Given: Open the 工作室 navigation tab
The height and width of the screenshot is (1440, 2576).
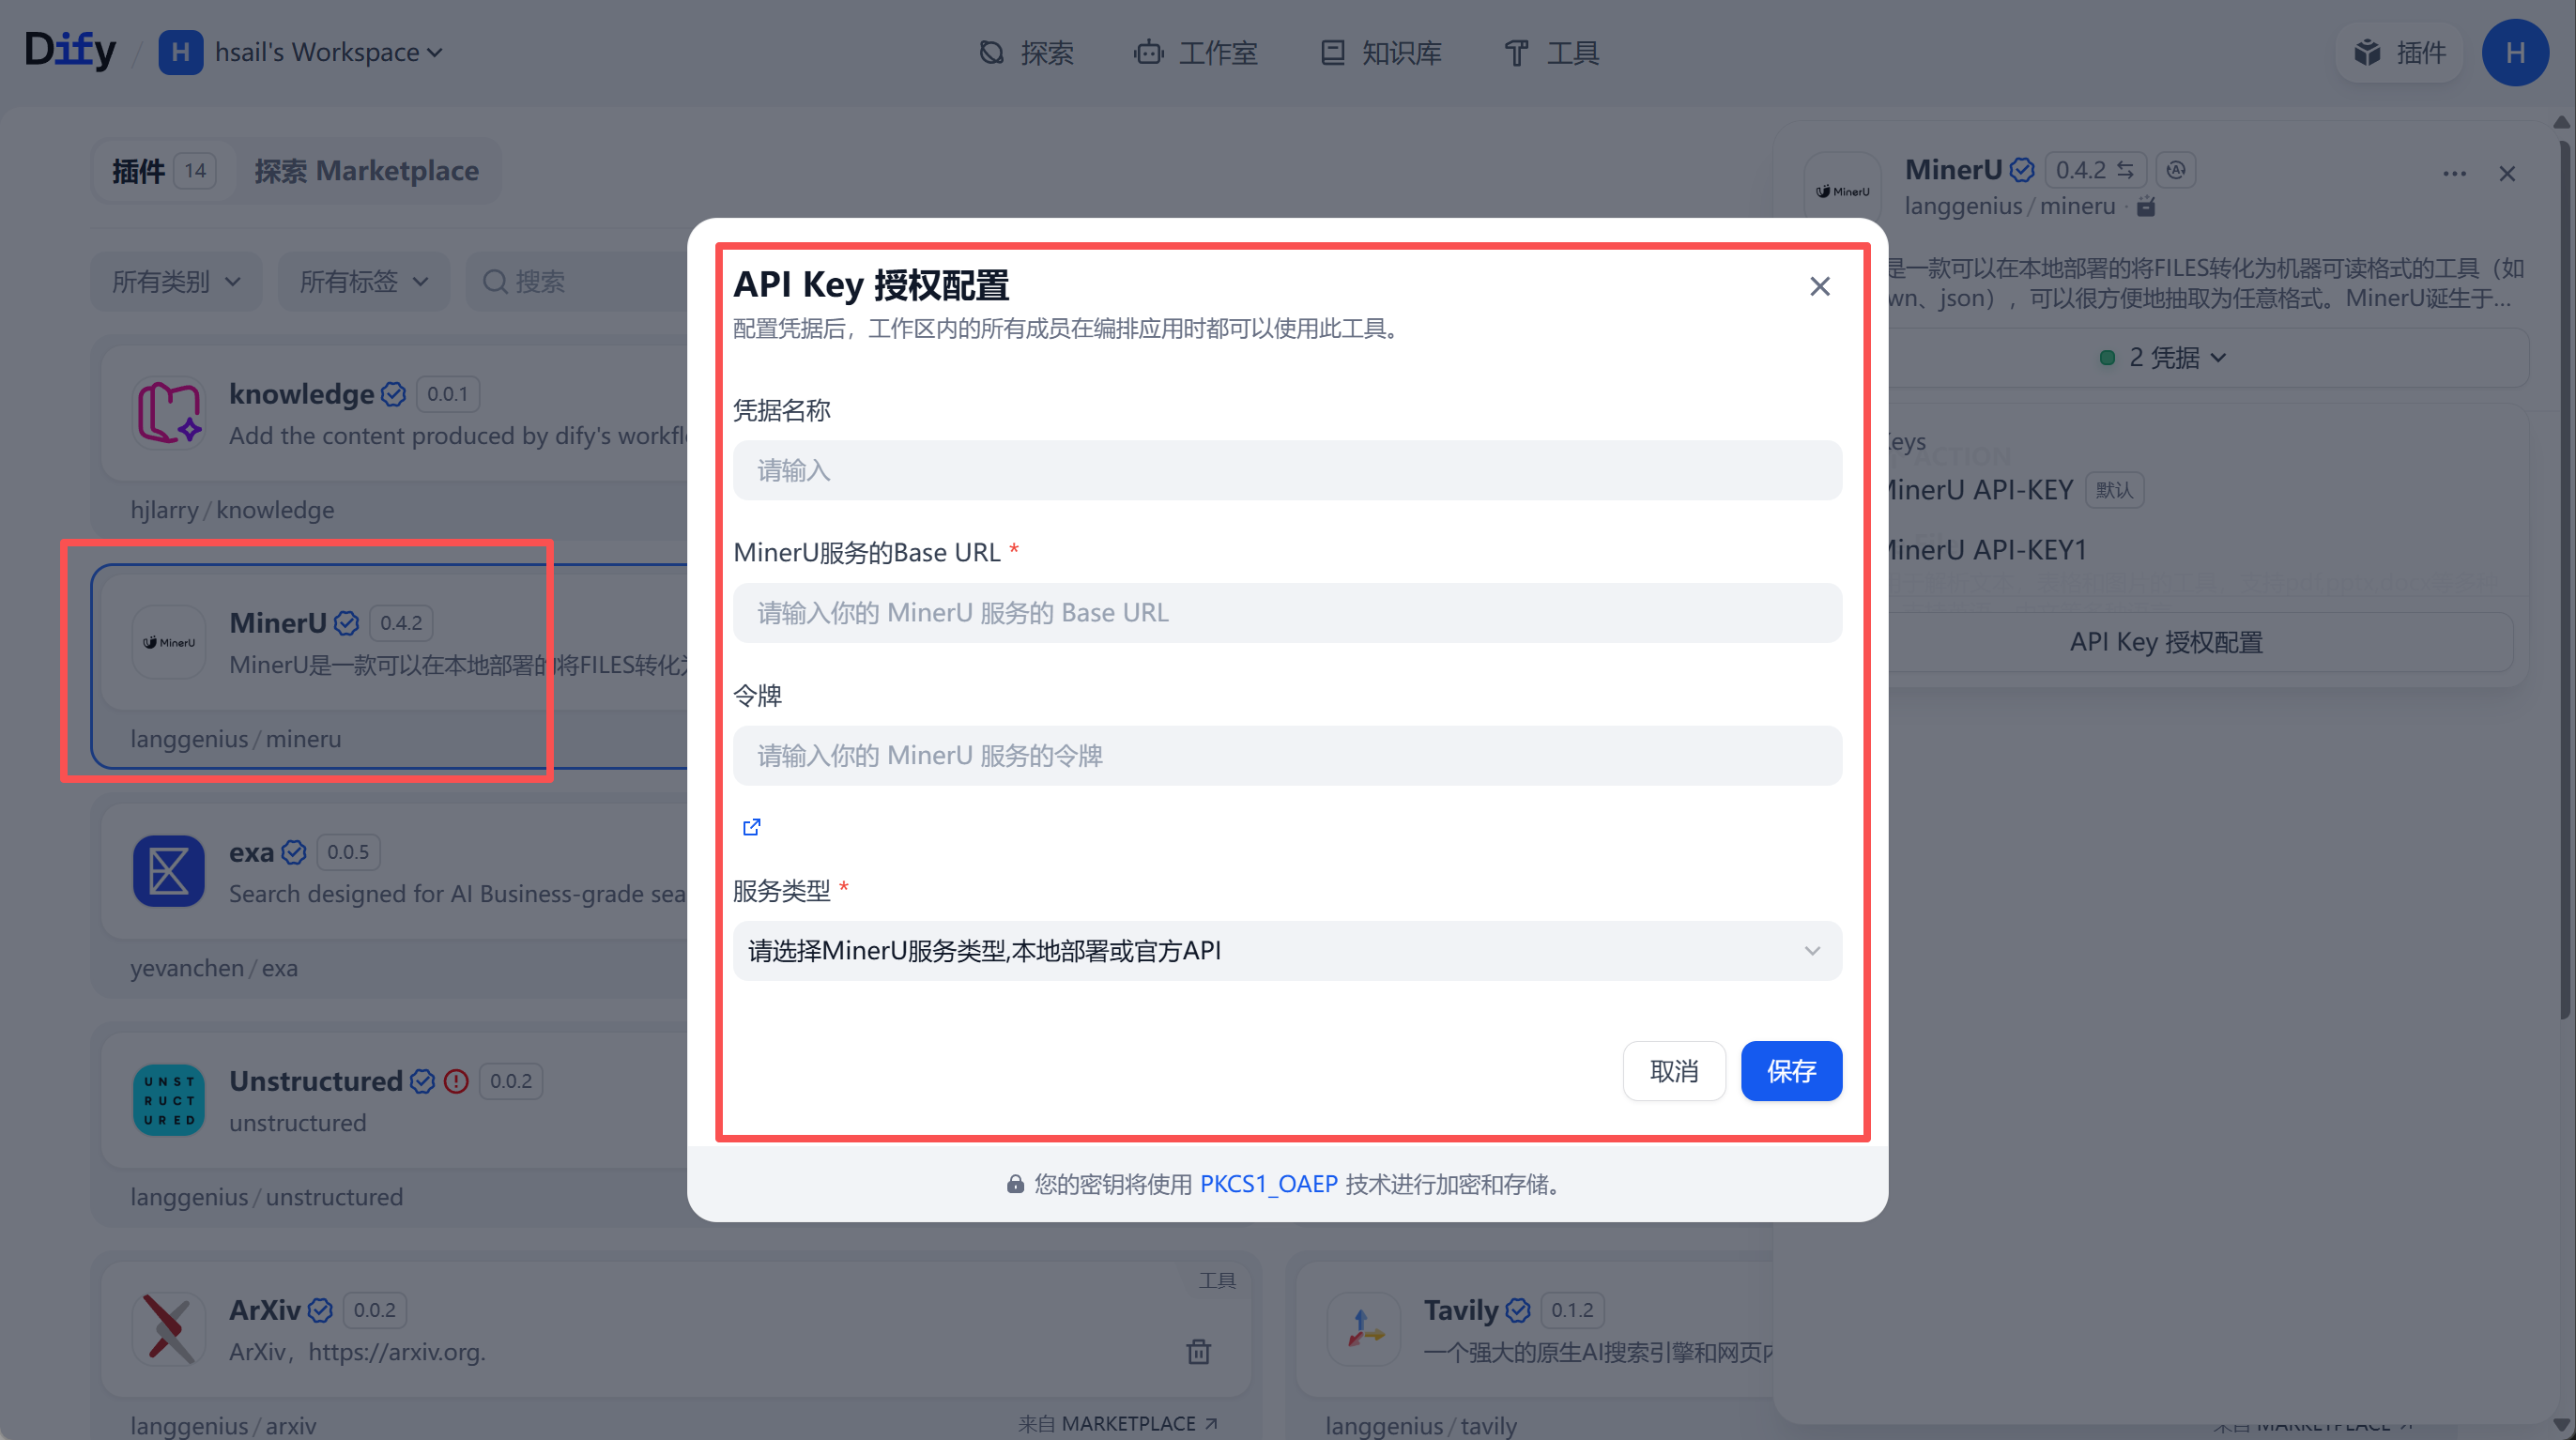Looking at the screenshot, I should [x=1196, y=52].
